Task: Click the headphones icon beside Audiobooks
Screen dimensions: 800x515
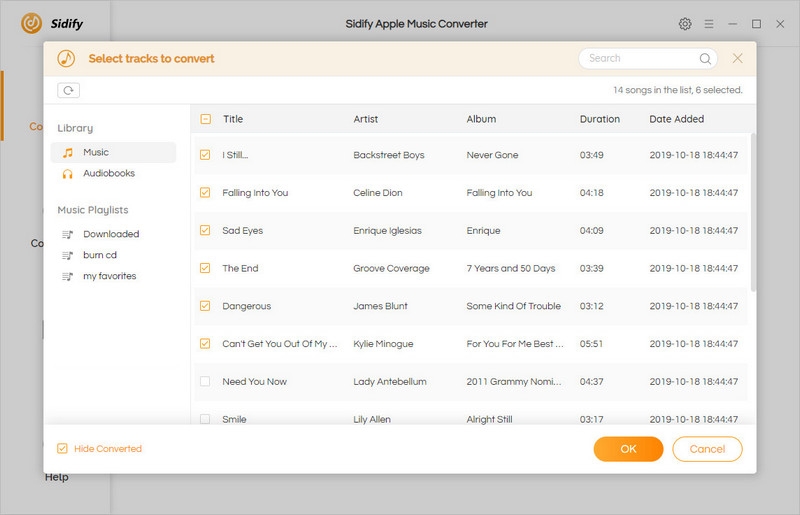Action: coord(68,174)
